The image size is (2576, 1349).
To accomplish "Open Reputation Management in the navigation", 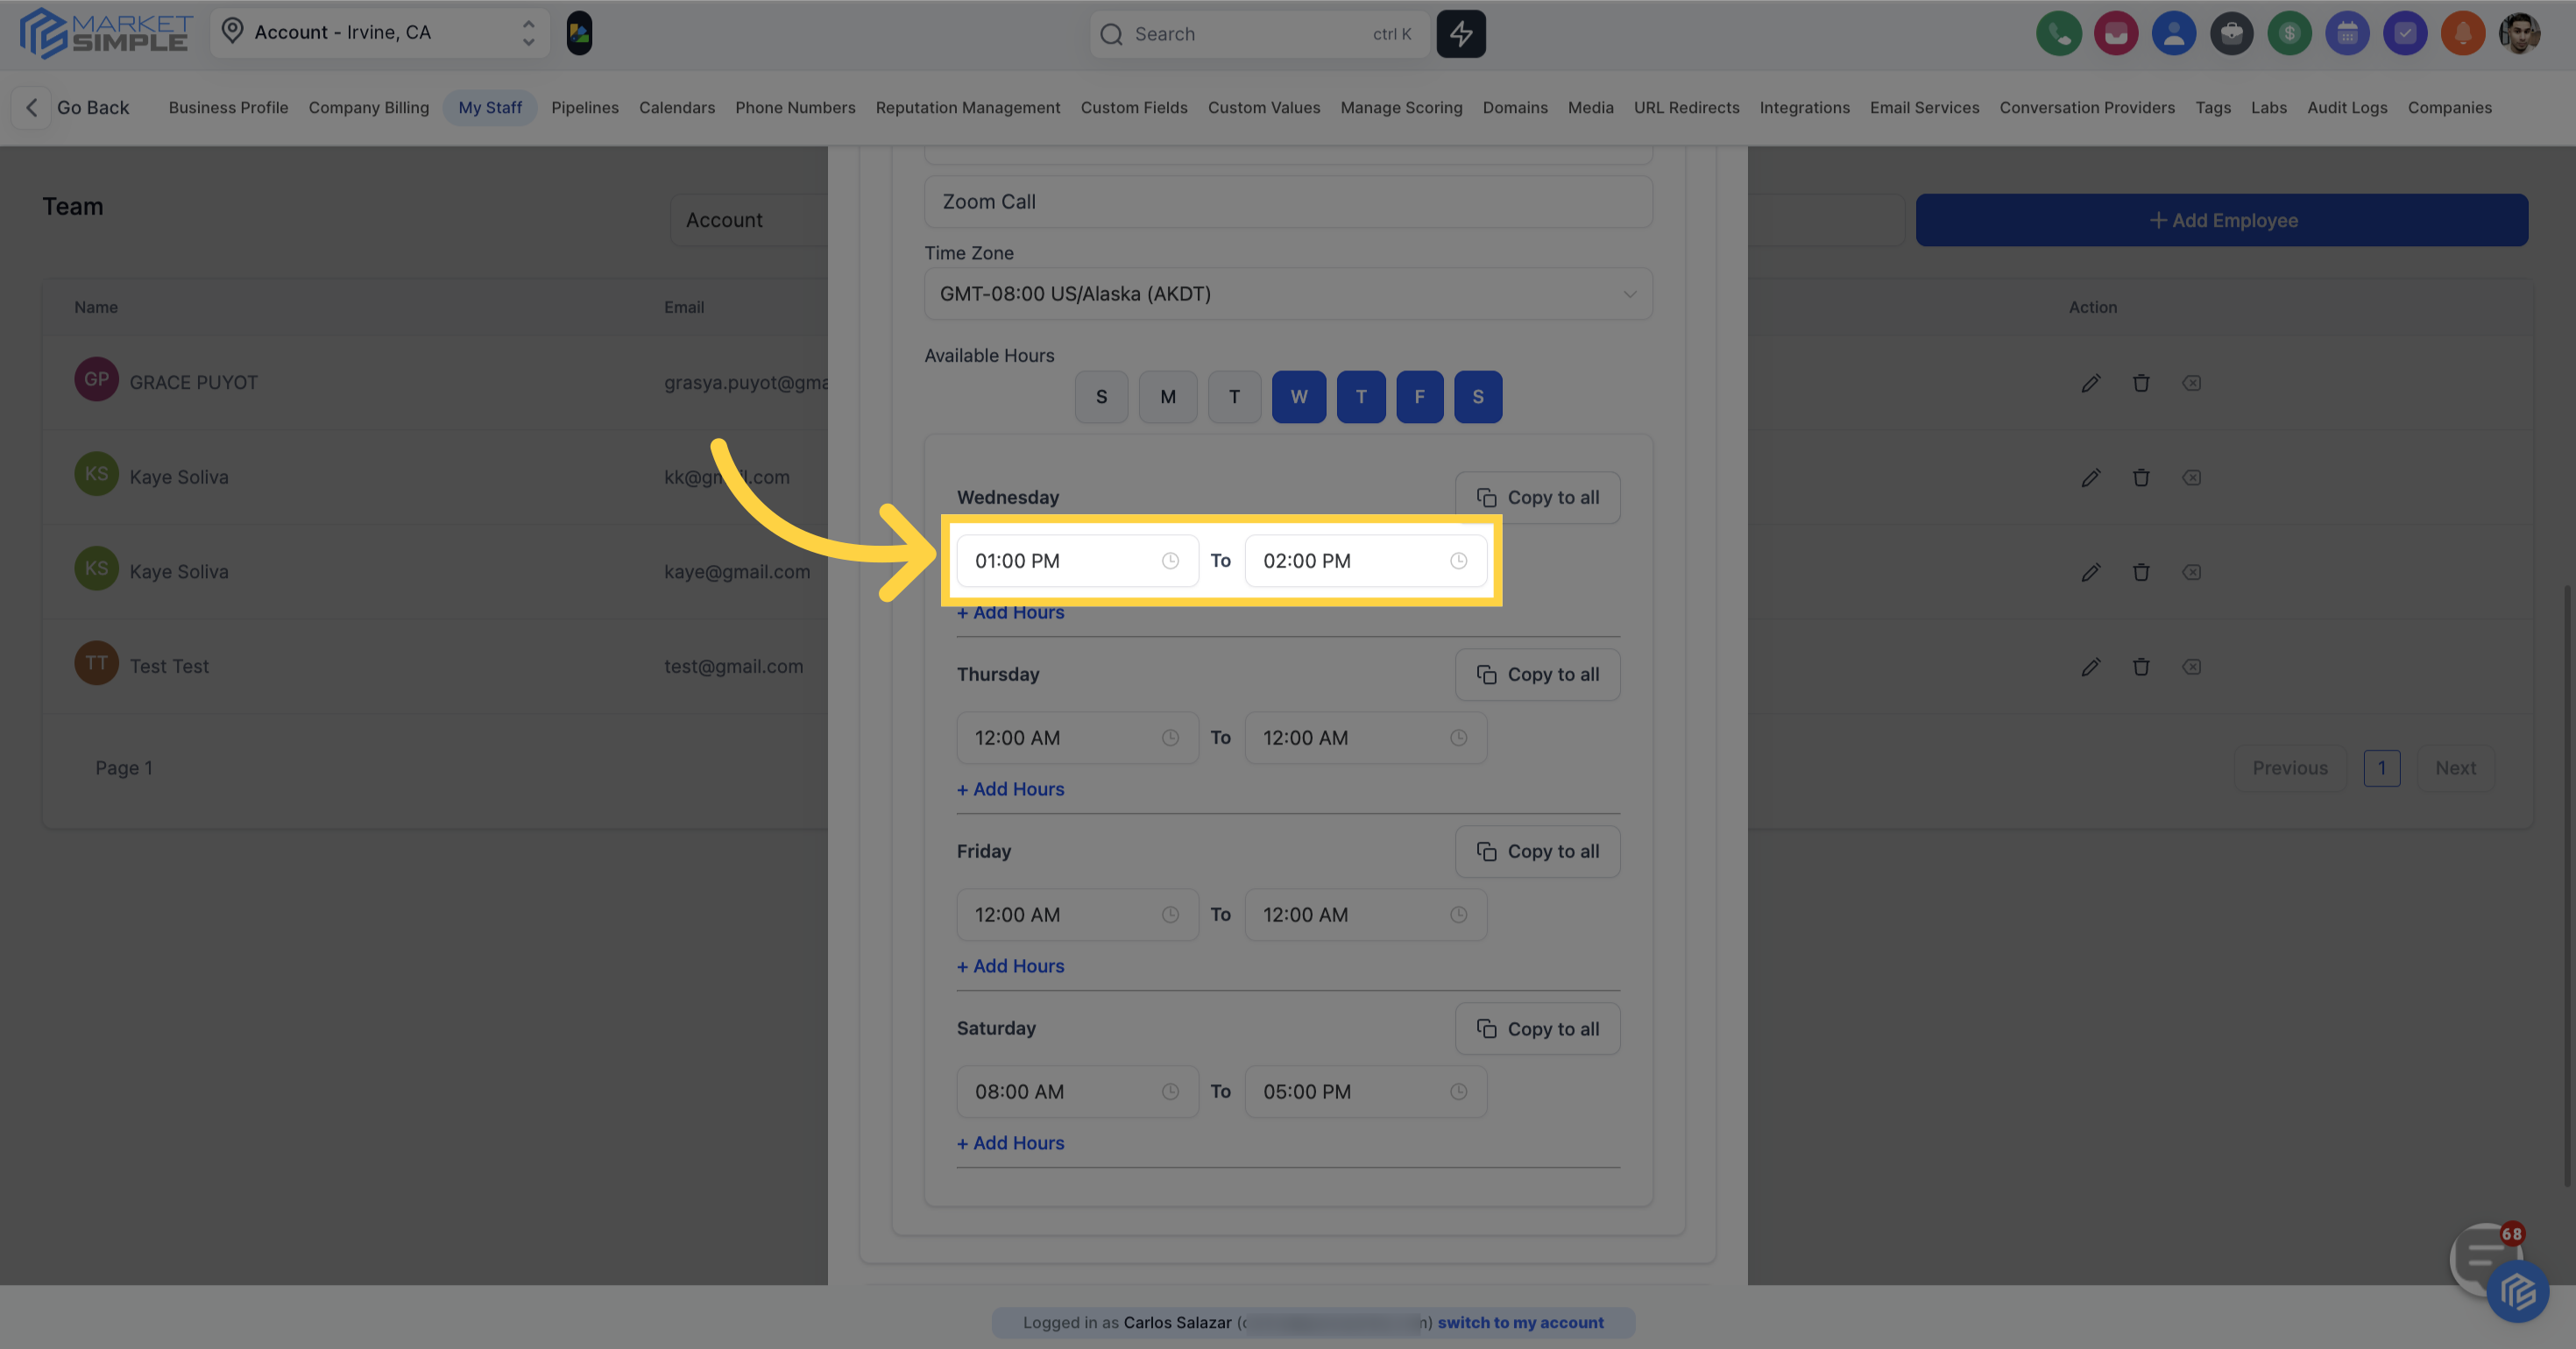I will tap(967, 107).
